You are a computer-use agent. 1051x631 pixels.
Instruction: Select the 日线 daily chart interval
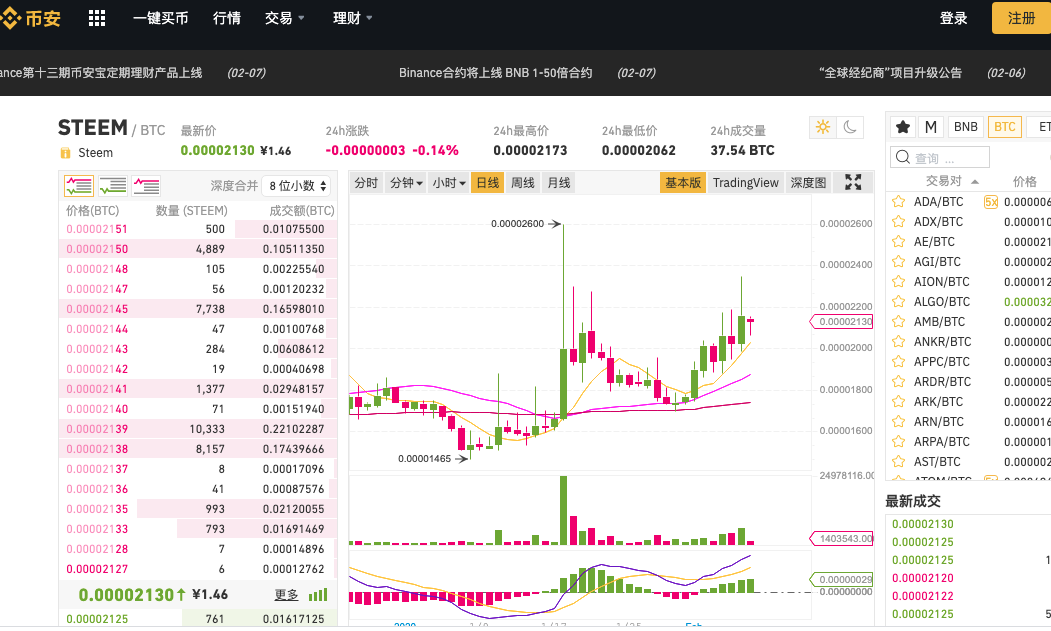point(487,182)
